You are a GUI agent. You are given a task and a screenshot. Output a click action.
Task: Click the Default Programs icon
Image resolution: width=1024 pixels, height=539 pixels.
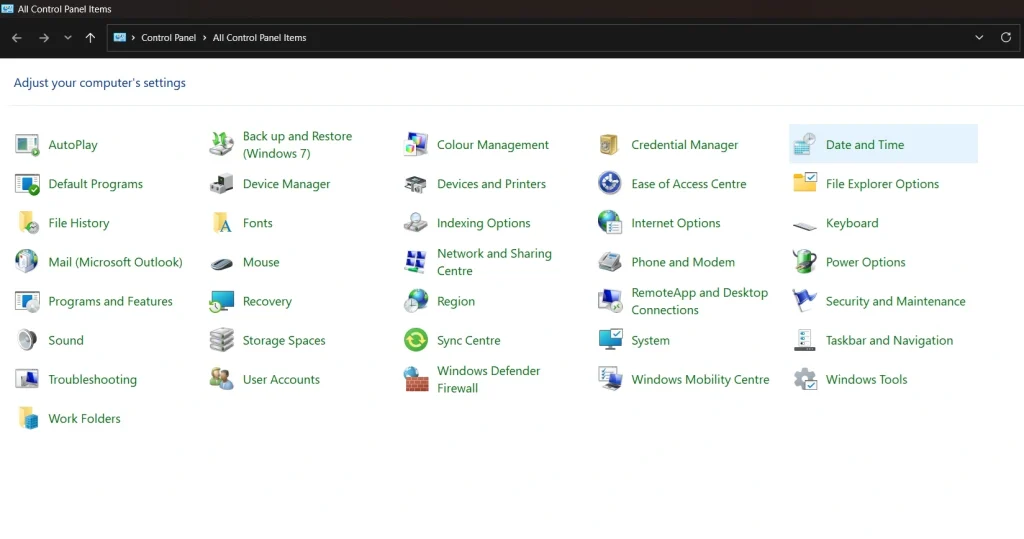click(x=27, y=184)
